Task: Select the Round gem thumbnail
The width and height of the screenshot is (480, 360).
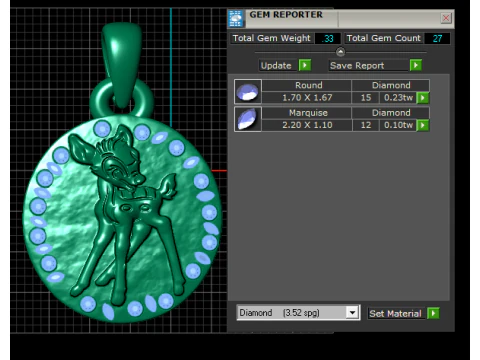Action: pos(248,91)
